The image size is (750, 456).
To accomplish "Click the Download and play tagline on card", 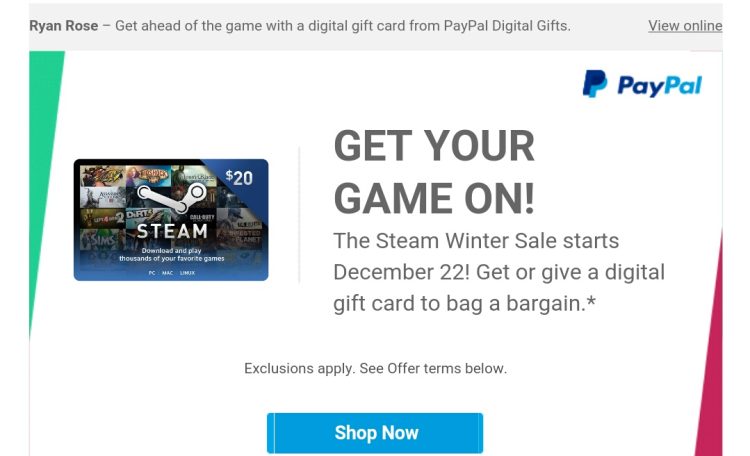I will click(x=172, y=255).
